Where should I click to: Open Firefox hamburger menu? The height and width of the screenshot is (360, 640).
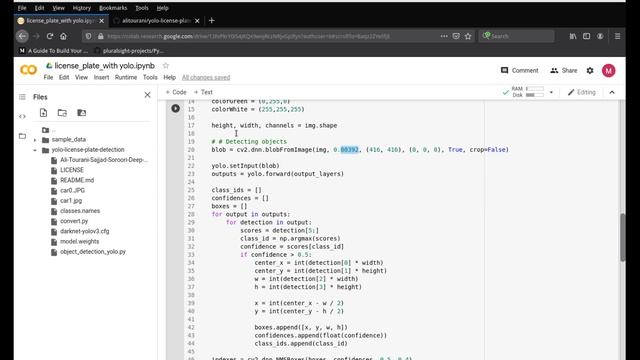point(617,36)
